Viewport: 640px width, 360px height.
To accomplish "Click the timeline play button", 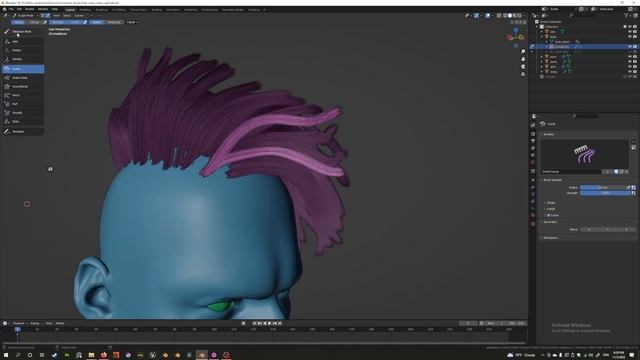I will pos(269,323).
